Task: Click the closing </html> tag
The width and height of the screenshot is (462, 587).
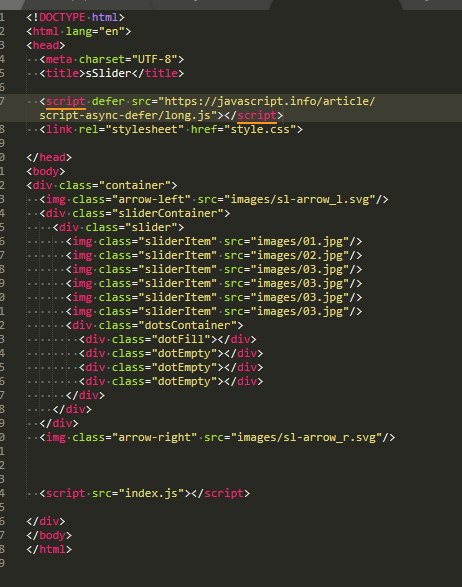Action: [49, 549]
